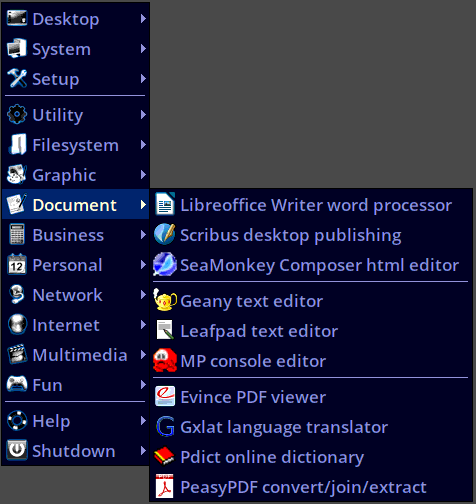Click the Leafpad notepad icon
The width and height of the screenshot is (476, 504).
(165, 330)
